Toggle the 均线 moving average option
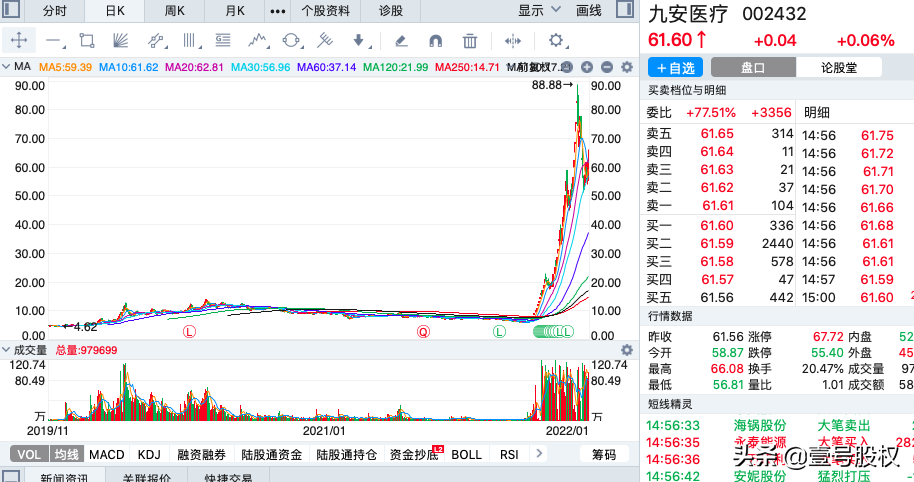 click(x=66, y=455)
